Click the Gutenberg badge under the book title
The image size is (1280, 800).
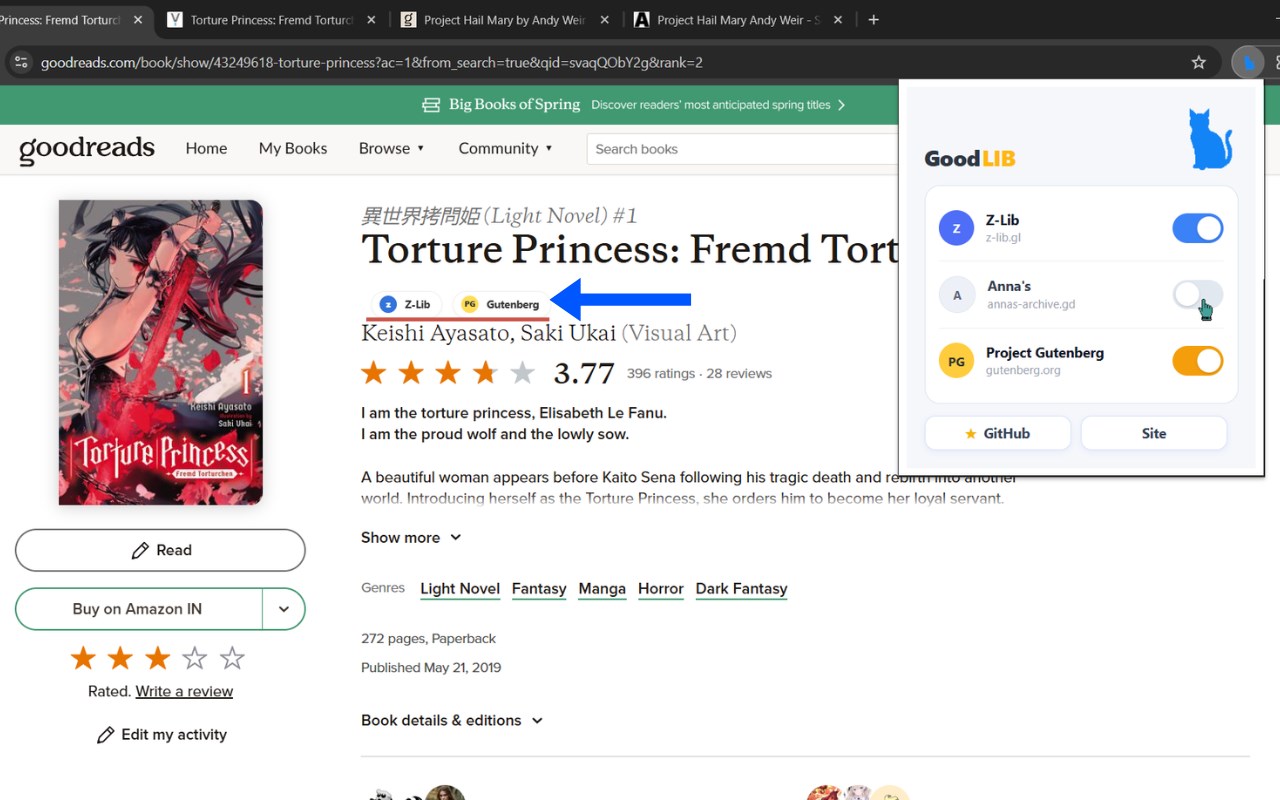click(500, 304)
